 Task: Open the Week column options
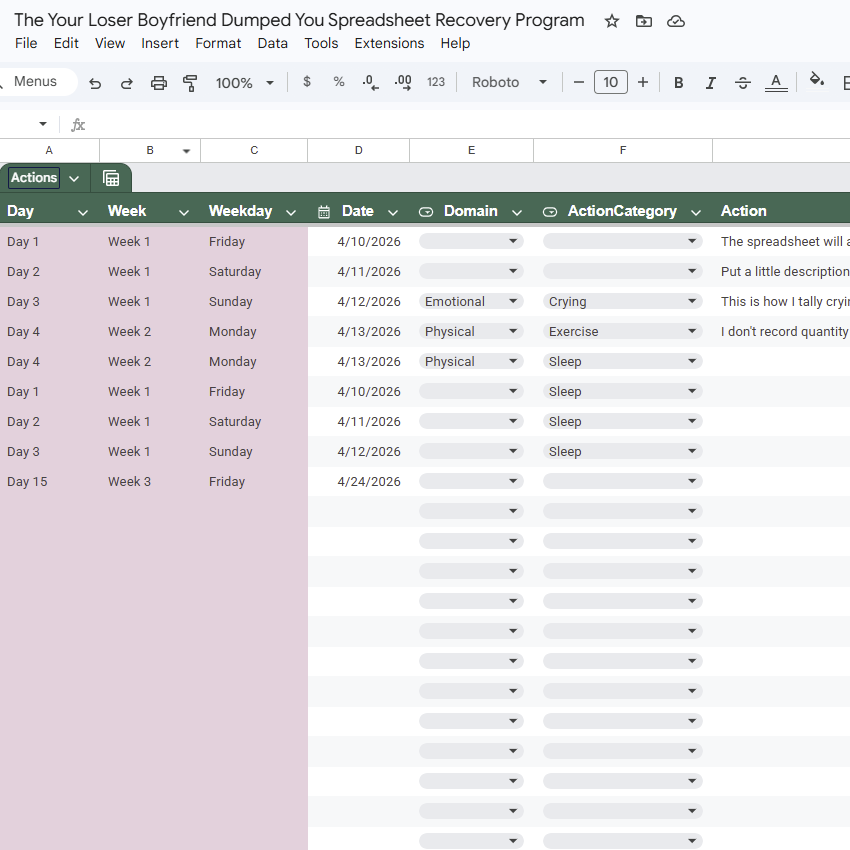tap(184, 212)
